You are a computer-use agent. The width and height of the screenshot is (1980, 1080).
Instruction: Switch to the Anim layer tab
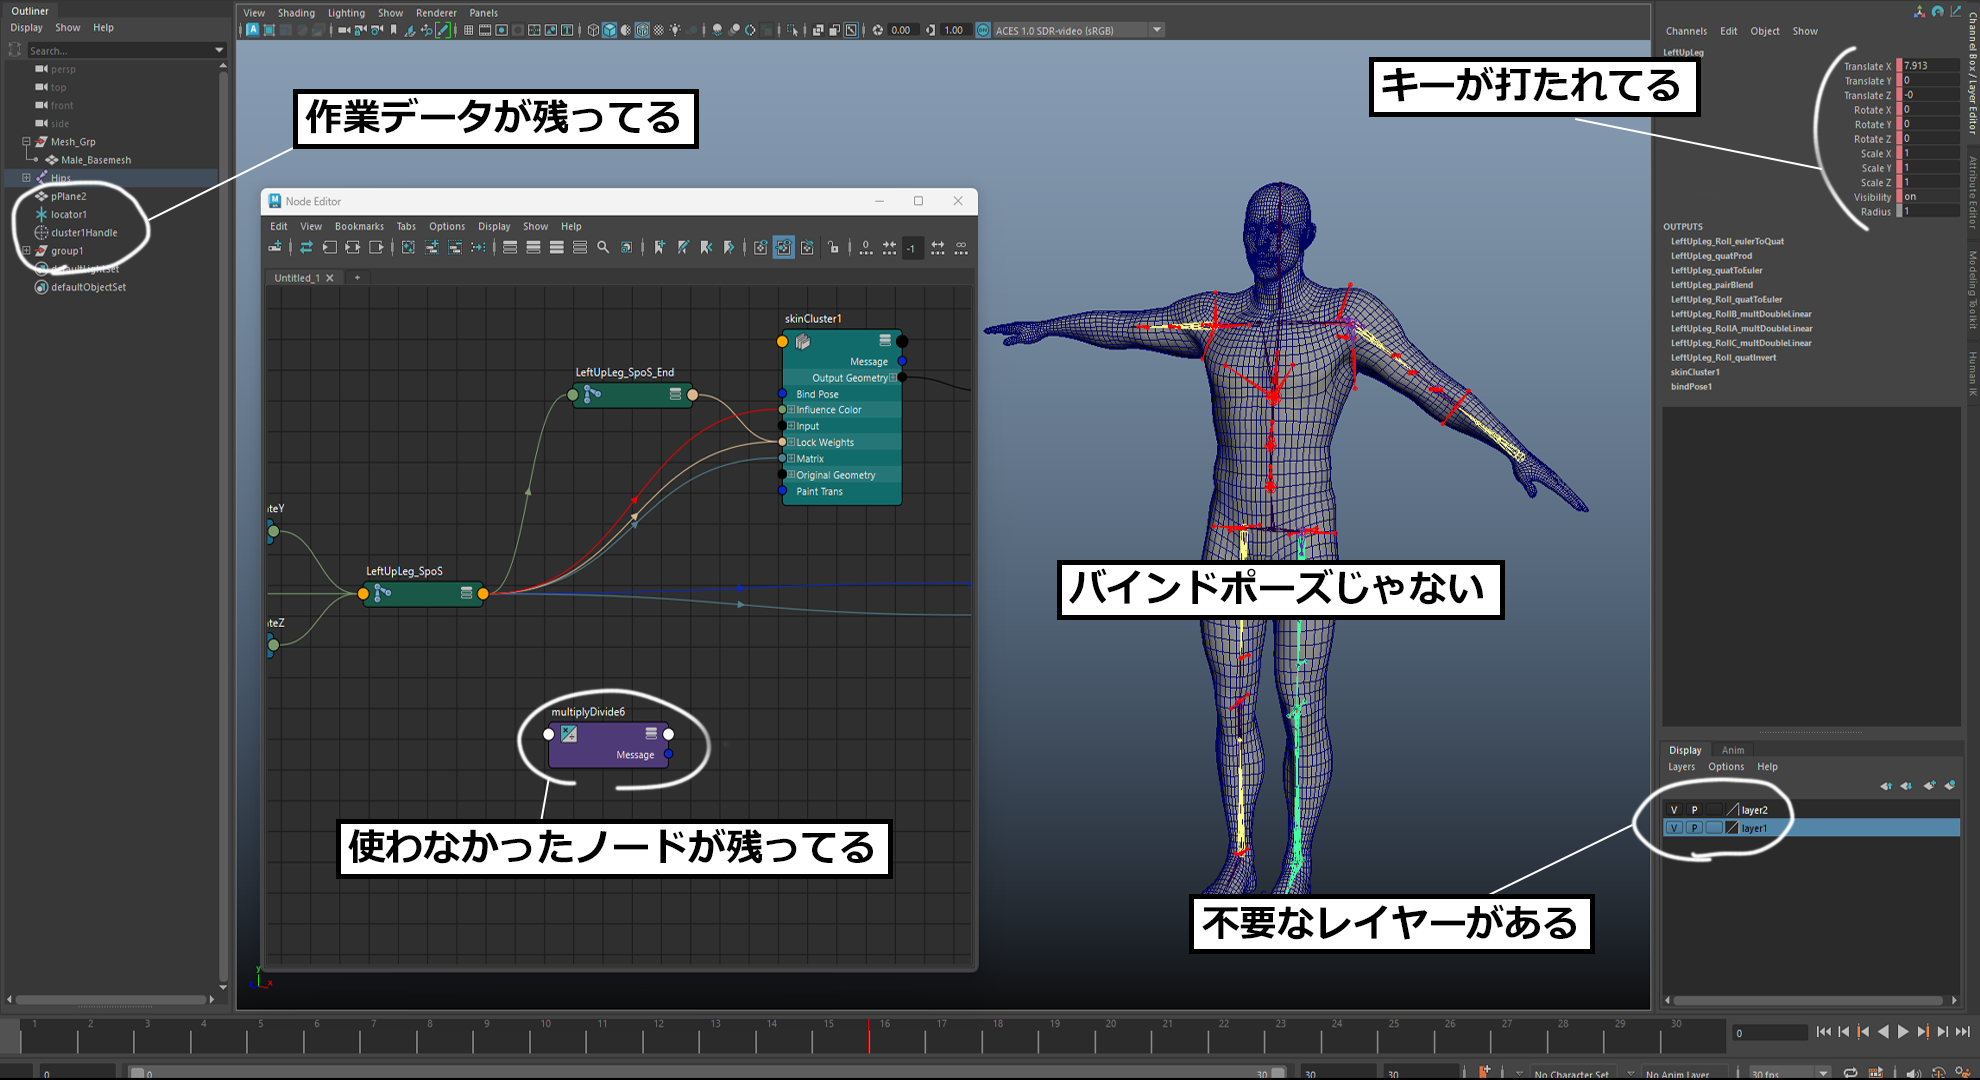tap(1732, 750)
